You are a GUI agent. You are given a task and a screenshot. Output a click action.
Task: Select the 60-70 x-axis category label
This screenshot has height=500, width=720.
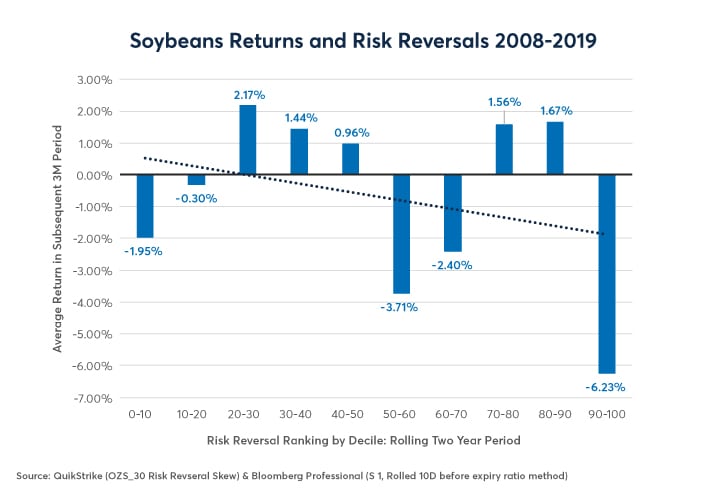[x=453, y=412]
